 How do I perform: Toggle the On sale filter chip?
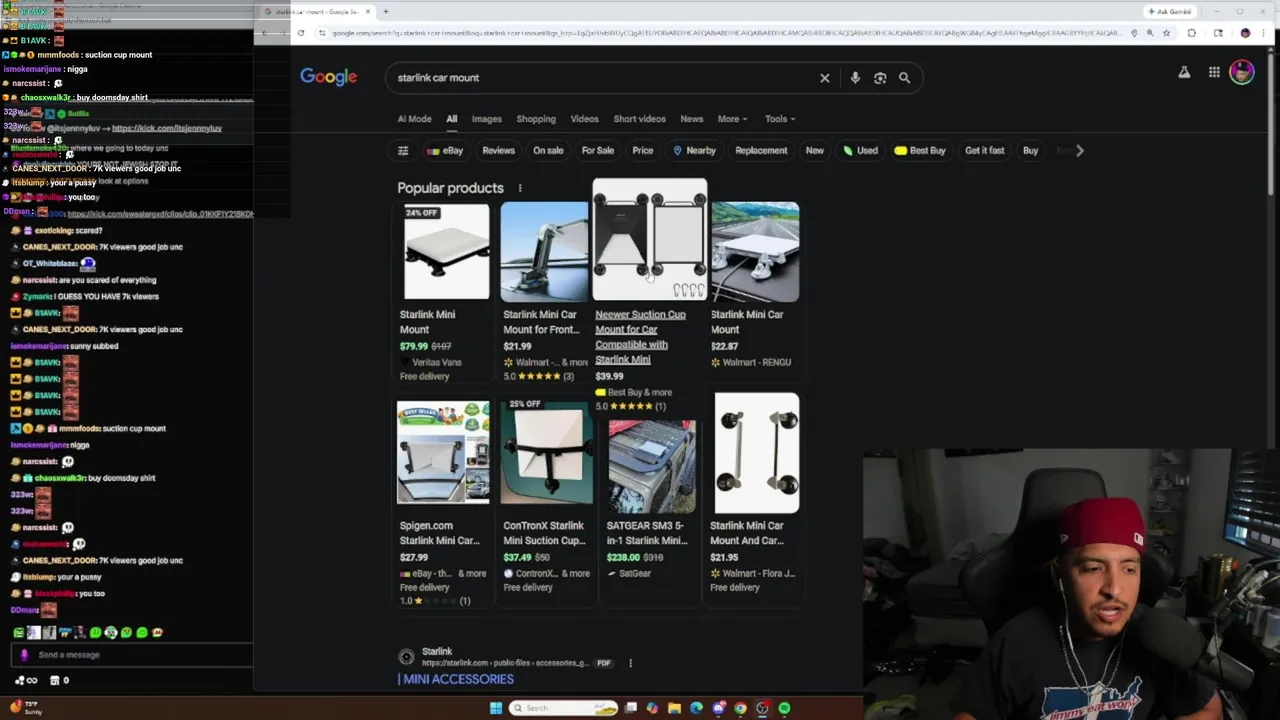(x=548, y=150)
